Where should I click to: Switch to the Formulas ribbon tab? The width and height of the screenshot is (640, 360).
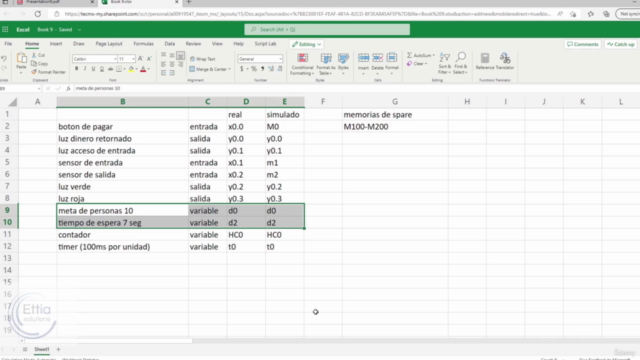click(143, 44)
